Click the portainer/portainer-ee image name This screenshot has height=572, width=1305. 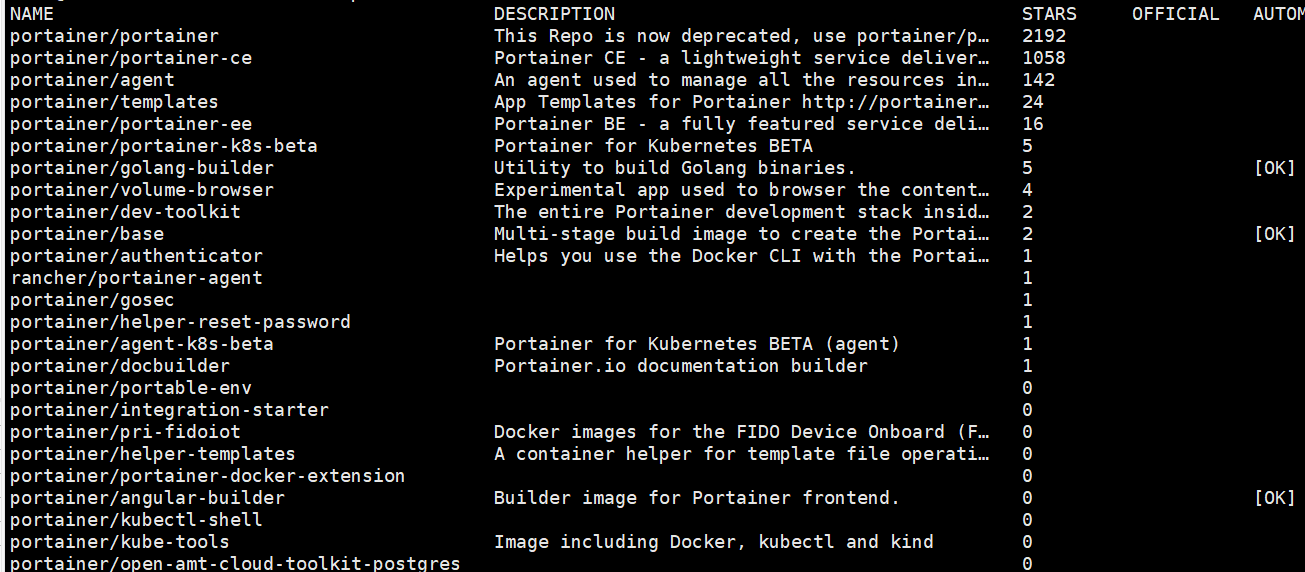click(131, 124)
